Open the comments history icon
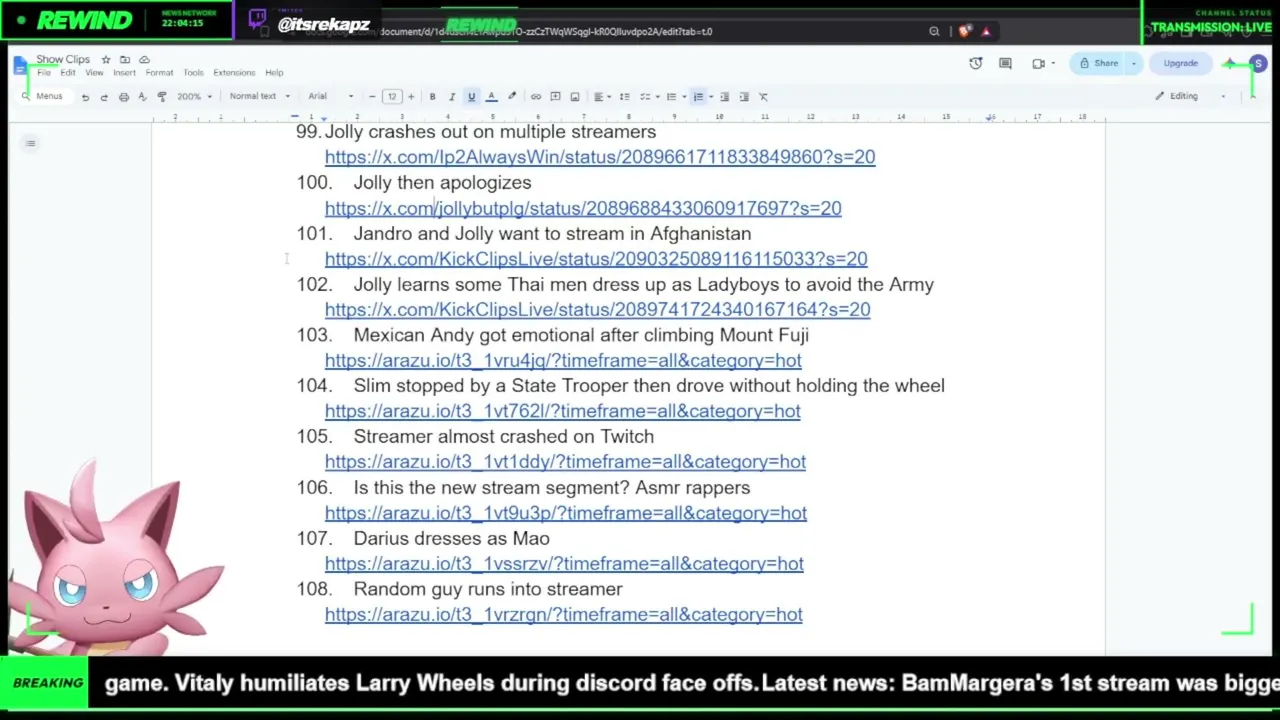1280x720 pixels. [x=1006, y=64]
